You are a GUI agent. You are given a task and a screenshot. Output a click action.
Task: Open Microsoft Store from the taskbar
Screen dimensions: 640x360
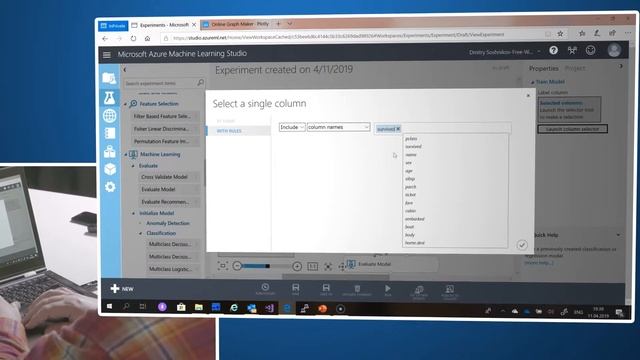(181, 307)
